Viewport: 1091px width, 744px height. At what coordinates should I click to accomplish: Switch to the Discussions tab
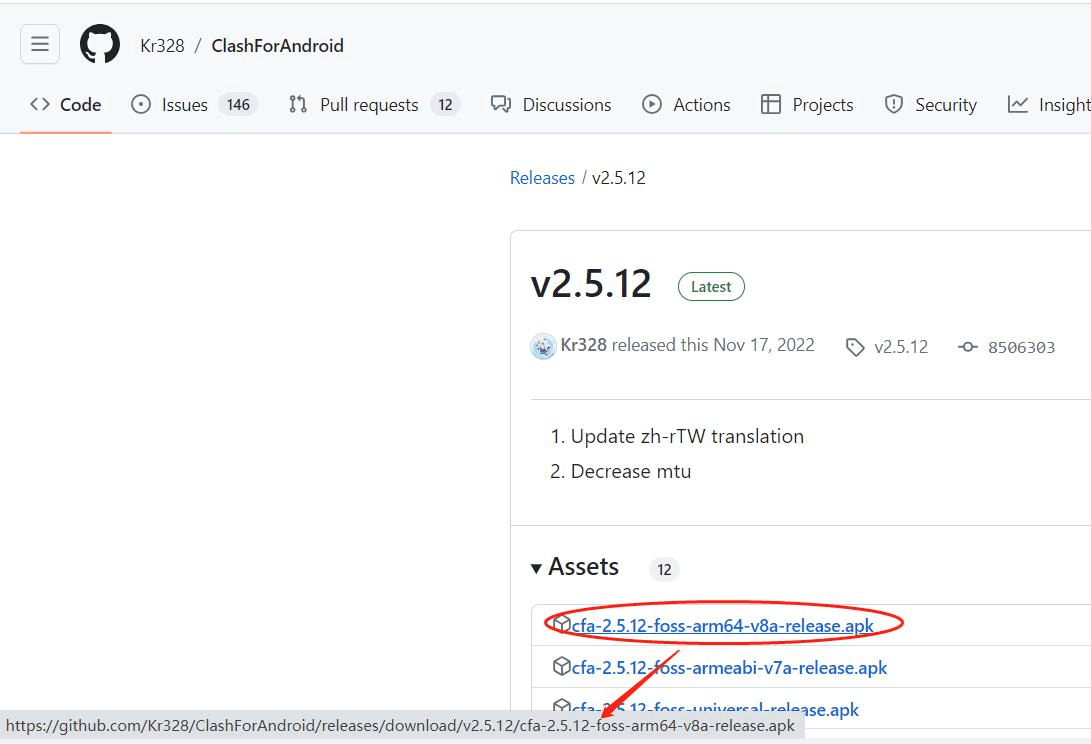click(551, 104)
